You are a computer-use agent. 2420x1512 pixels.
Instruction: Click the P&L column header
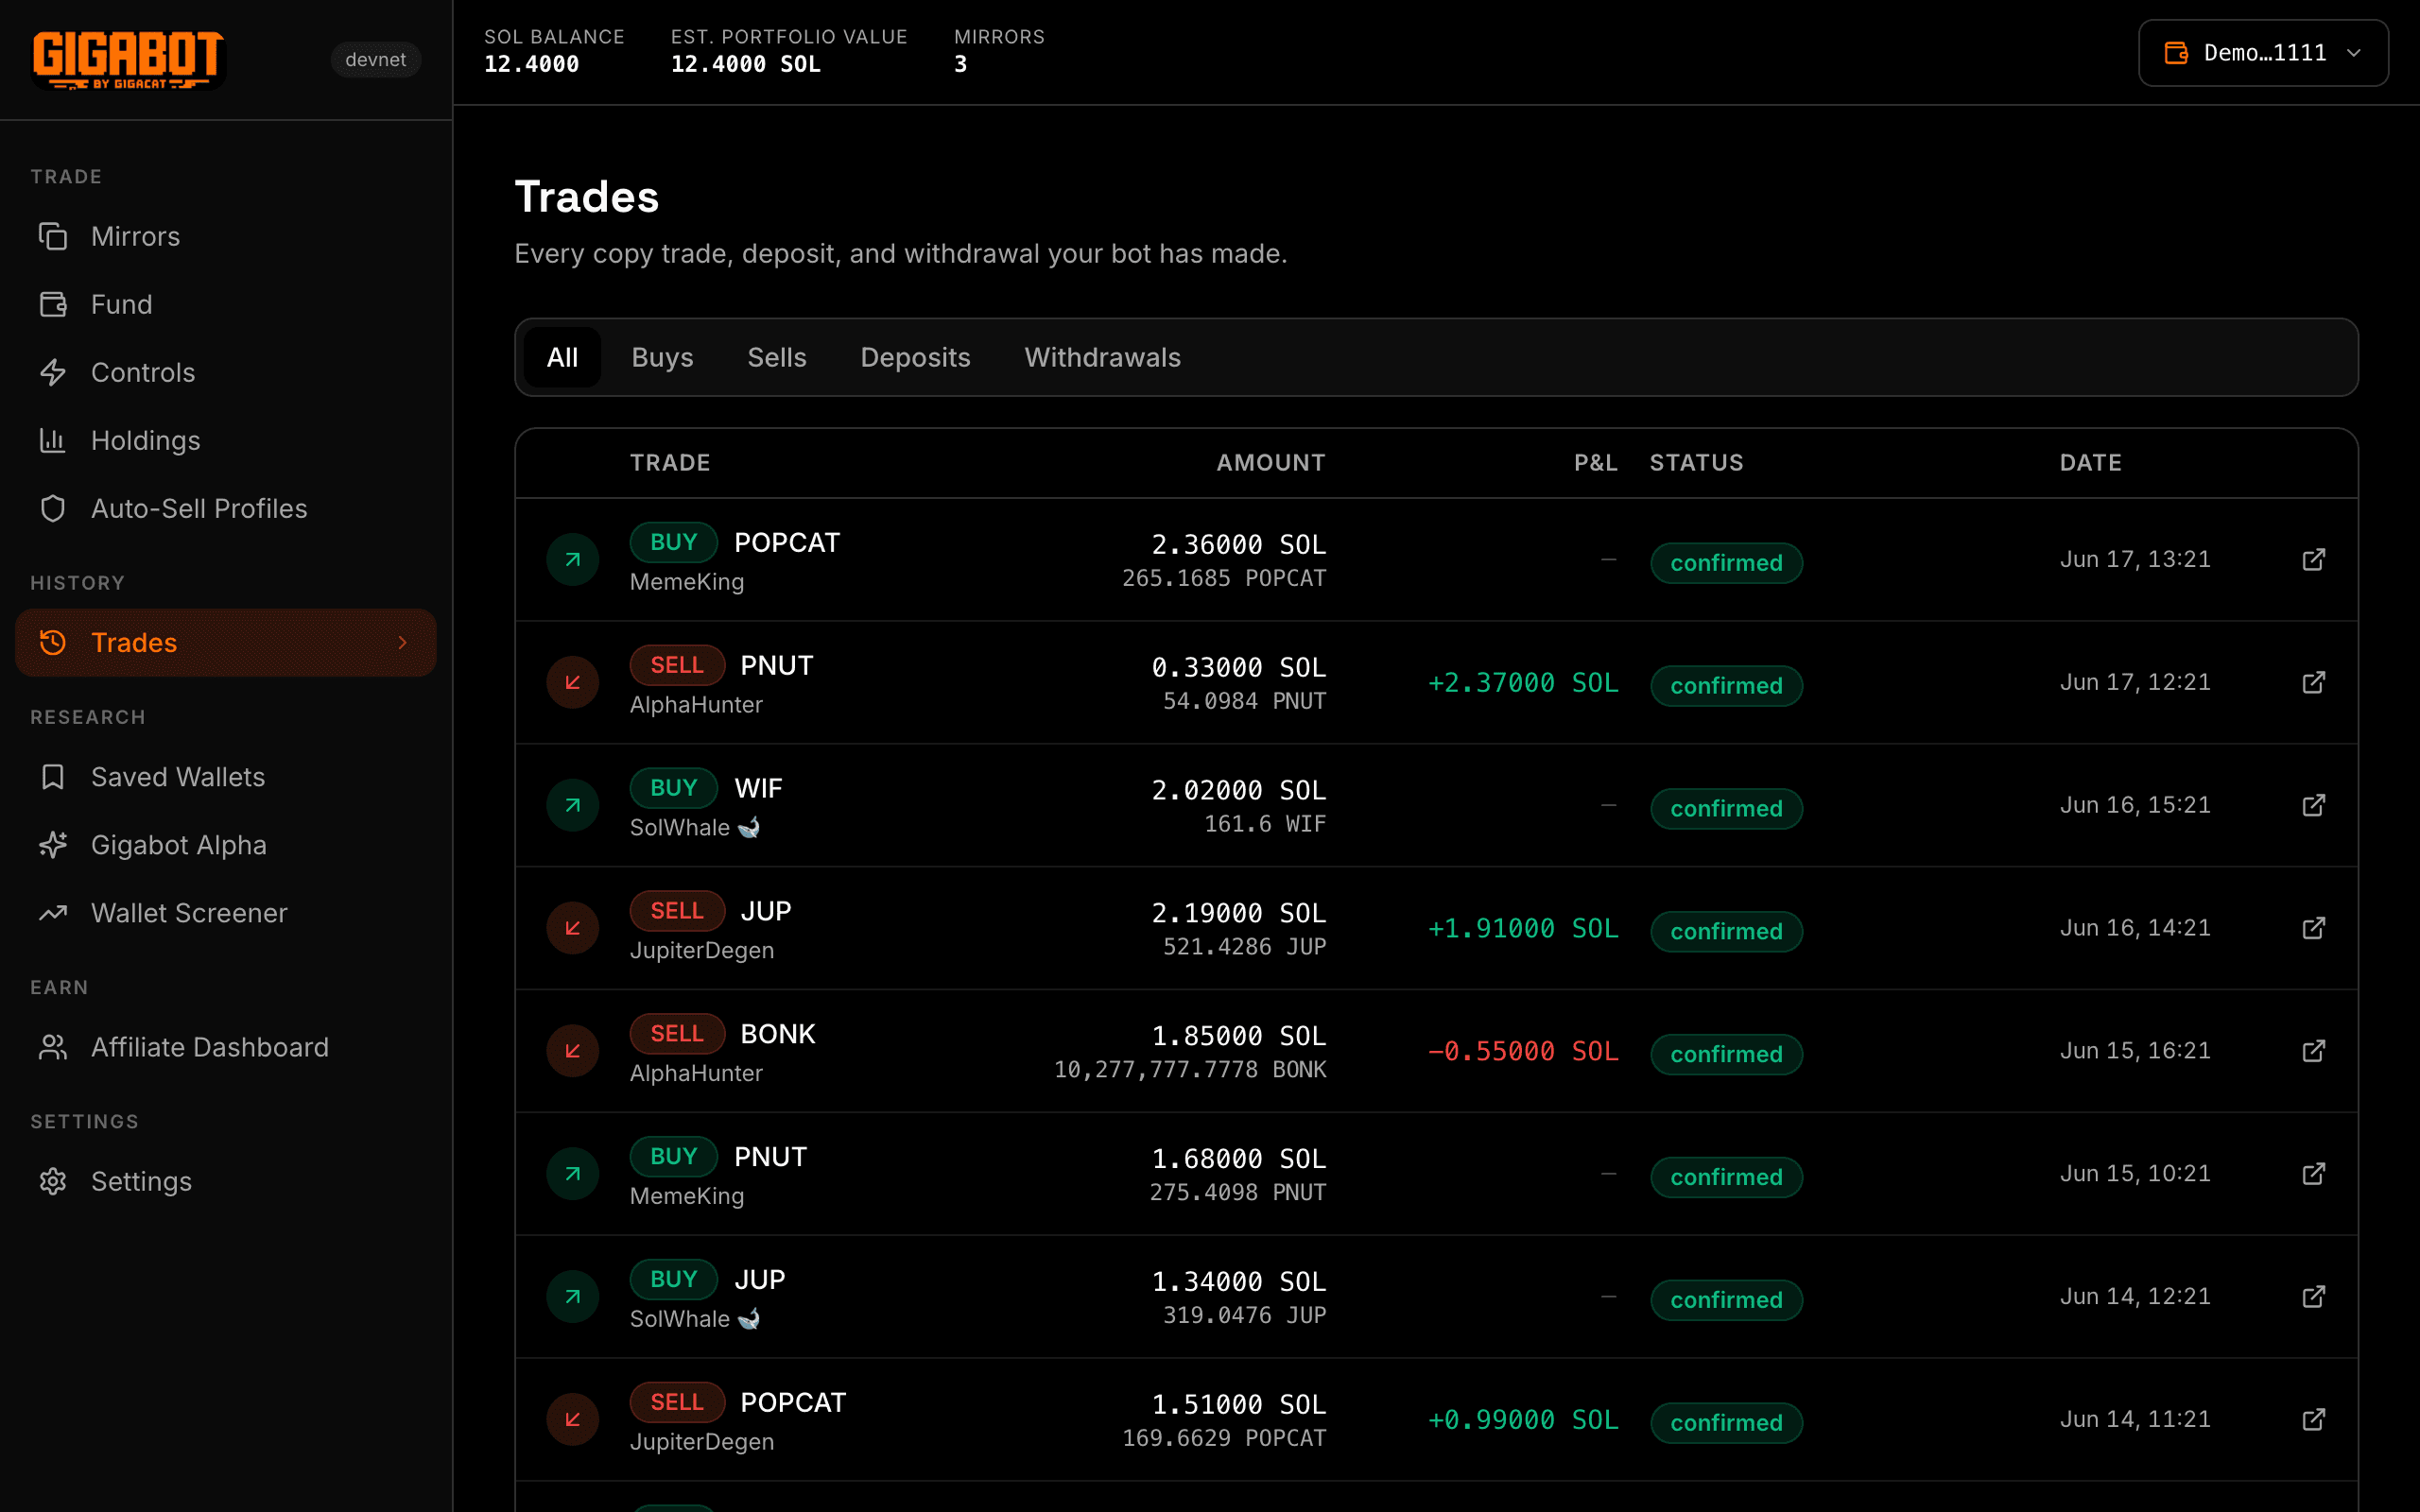pos(1596,463)
